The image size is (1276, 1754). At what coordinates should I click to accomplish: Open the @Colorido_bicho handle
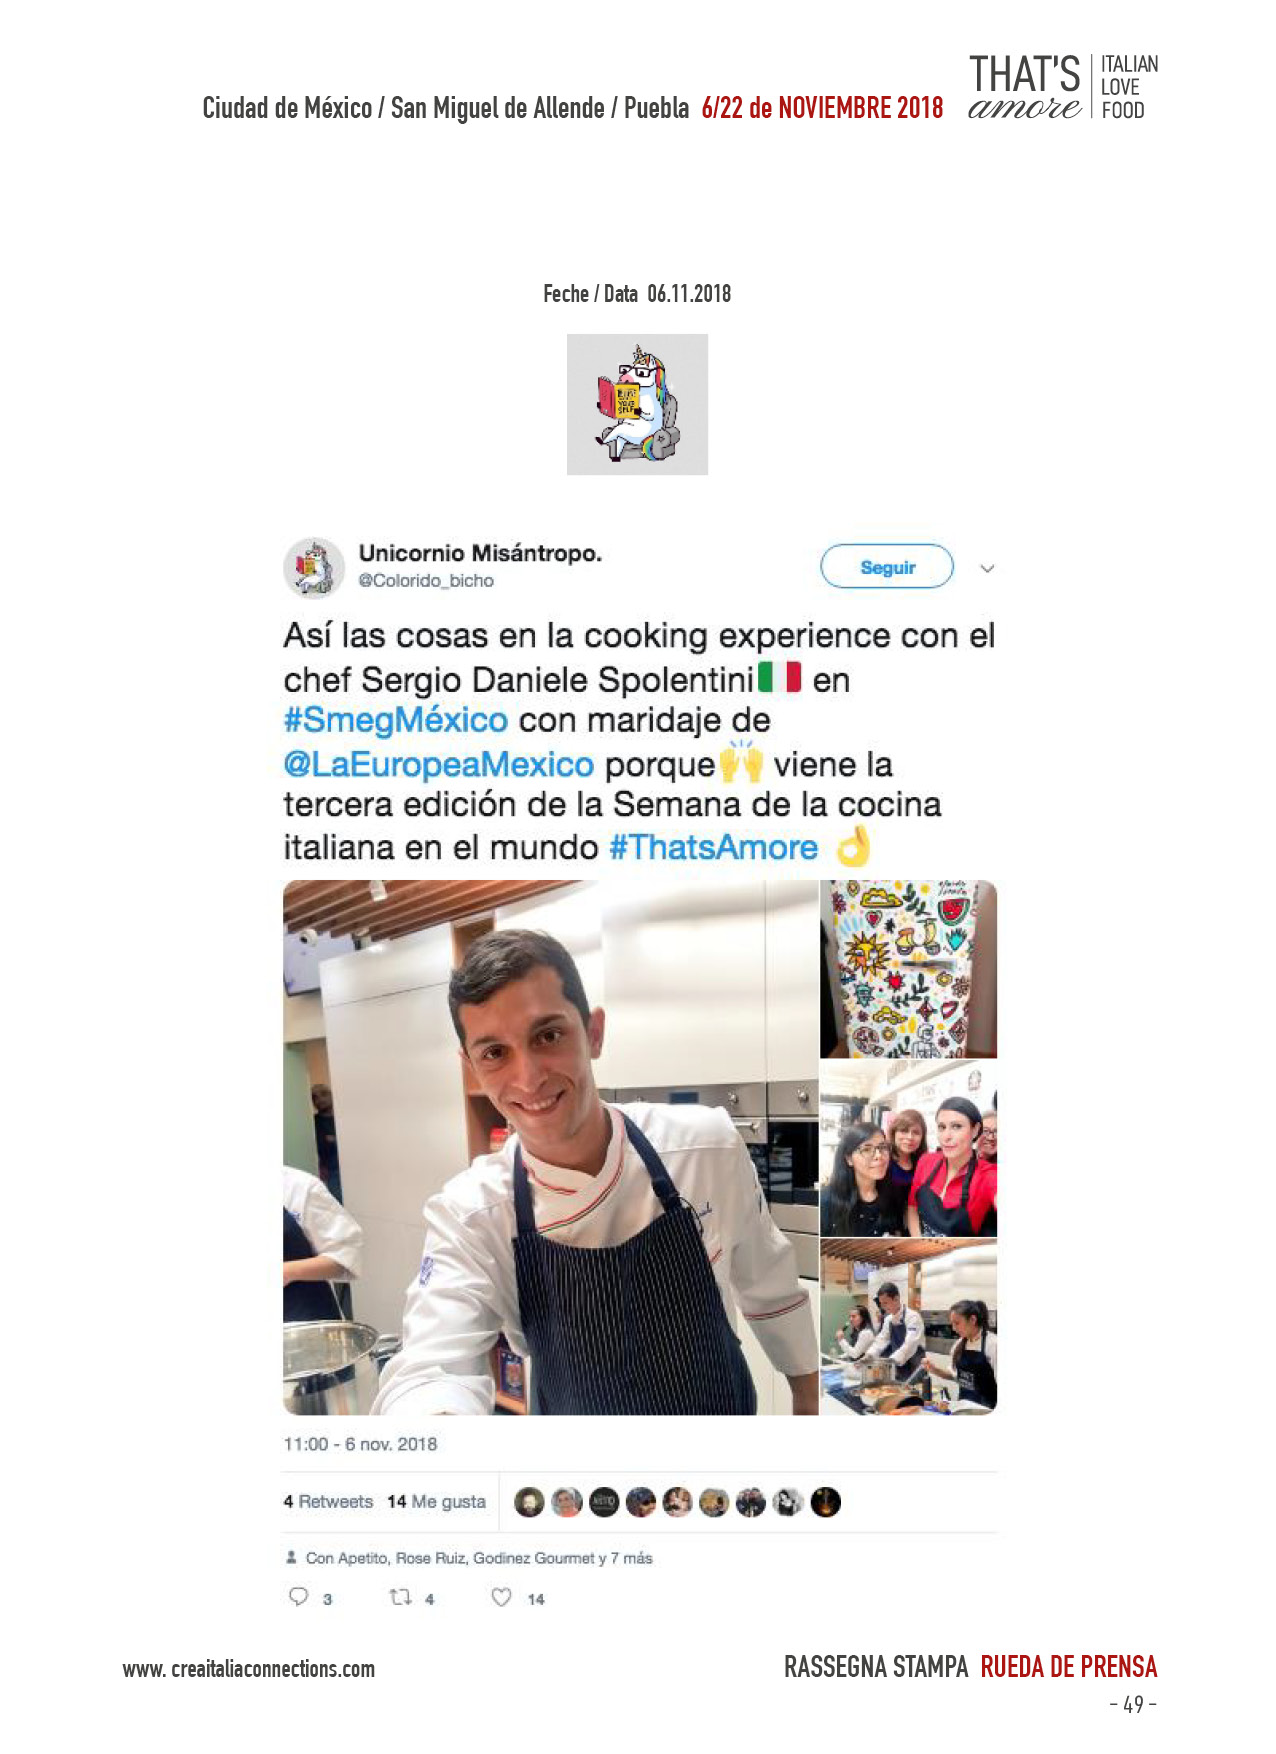pyautogui.click(x=426, y=581)
